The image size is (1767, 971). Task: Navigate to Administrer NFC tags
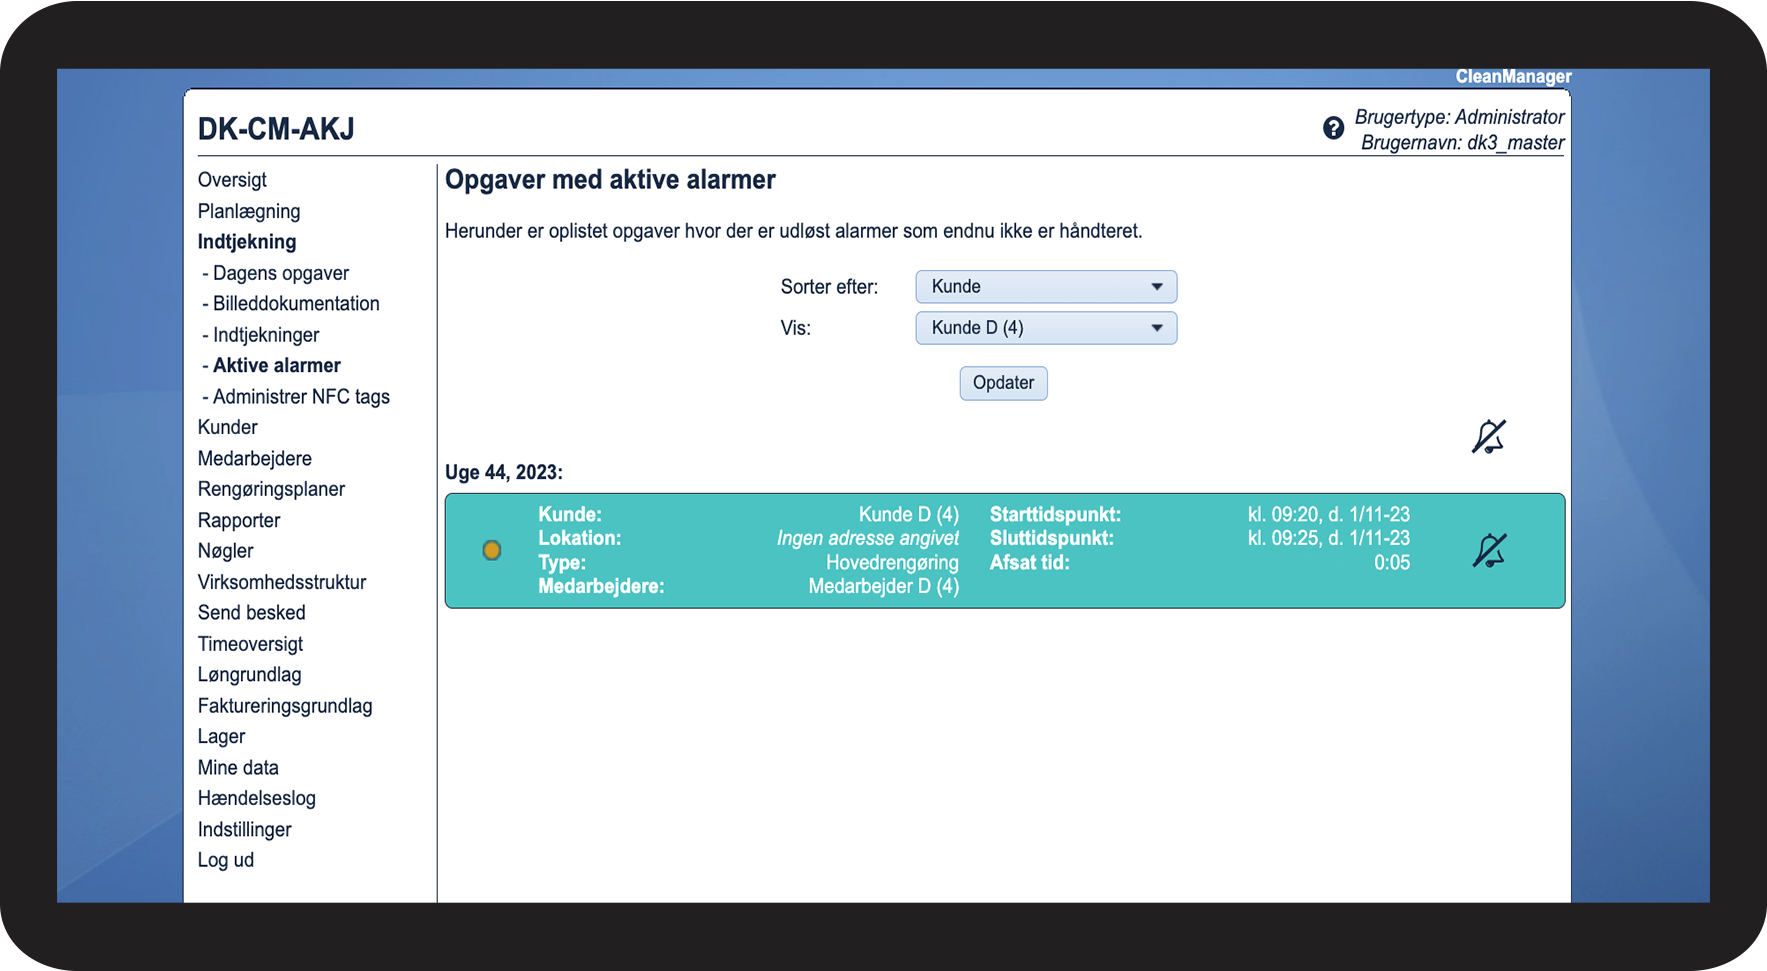300,397
